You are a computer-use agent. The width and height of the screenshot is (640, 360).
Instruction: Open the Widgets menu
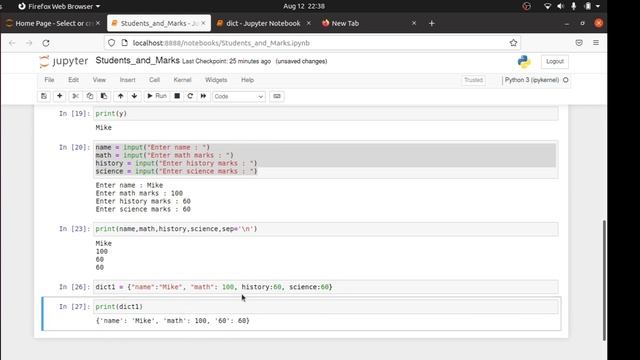coord(216,80)
